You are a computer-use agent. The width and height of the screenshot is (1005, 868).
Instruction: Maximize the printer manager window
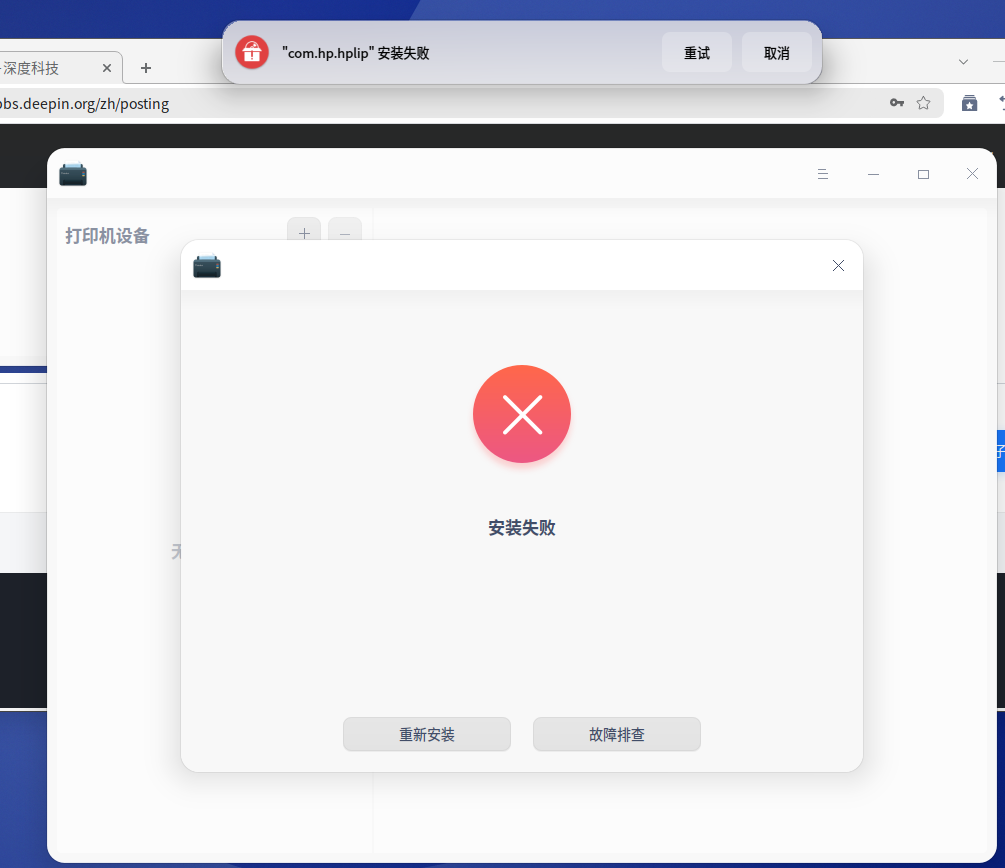923,174
